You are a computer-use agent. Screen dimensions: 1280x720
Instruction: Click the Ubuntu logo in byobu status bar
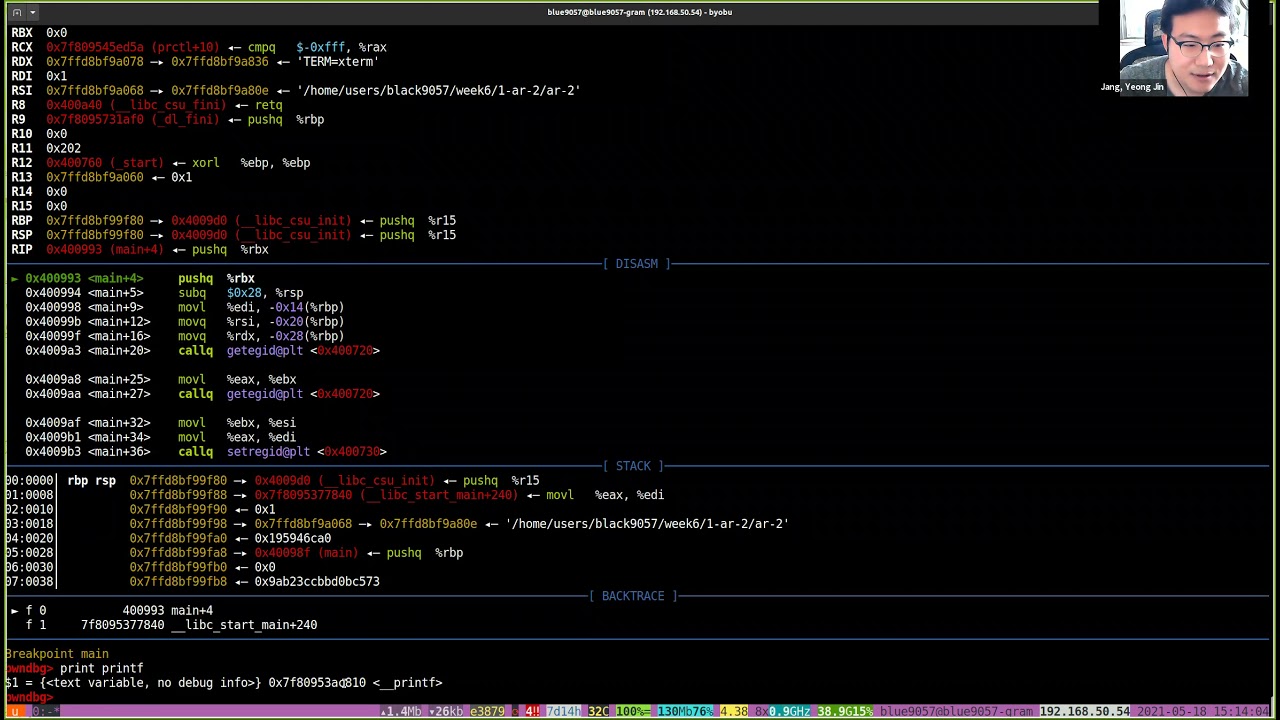[x=14, y=711]
